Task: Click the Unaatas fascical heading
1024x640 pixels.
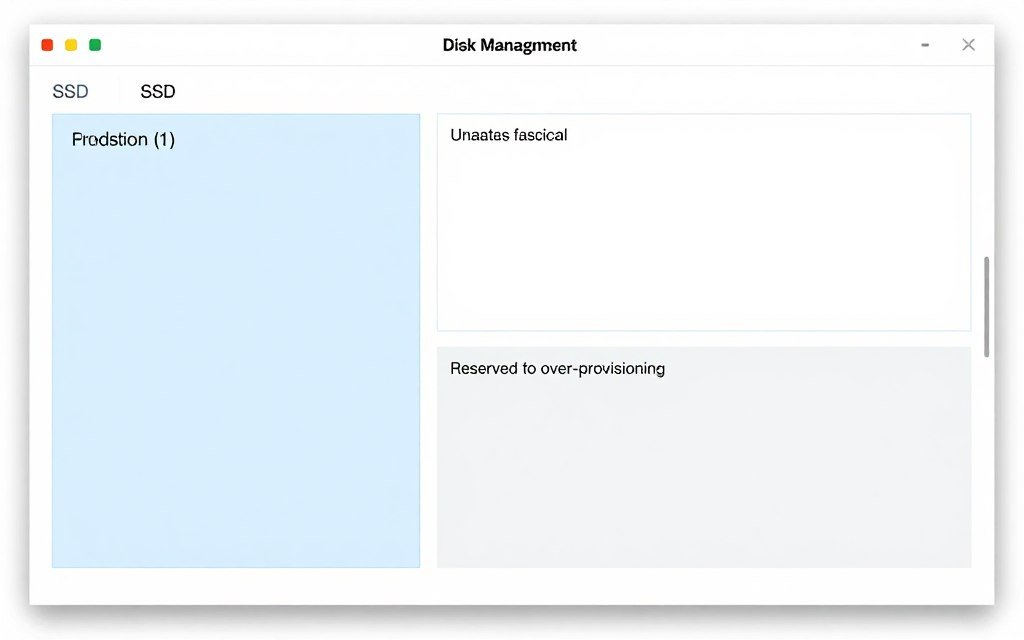Action: pos(509,134)
